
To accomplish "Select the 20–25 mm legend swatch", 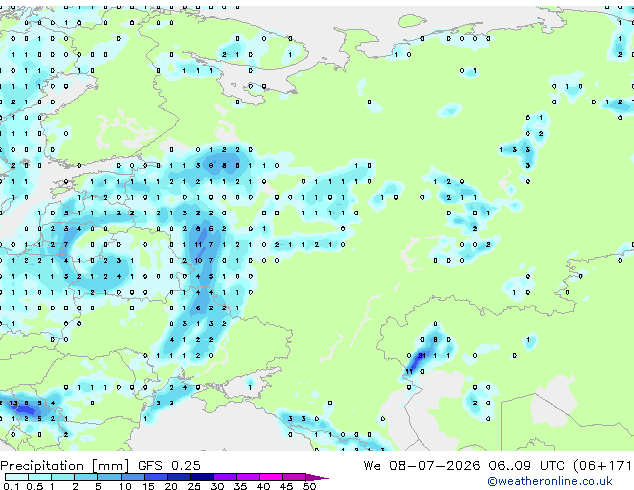I will [x=178, y=477].
